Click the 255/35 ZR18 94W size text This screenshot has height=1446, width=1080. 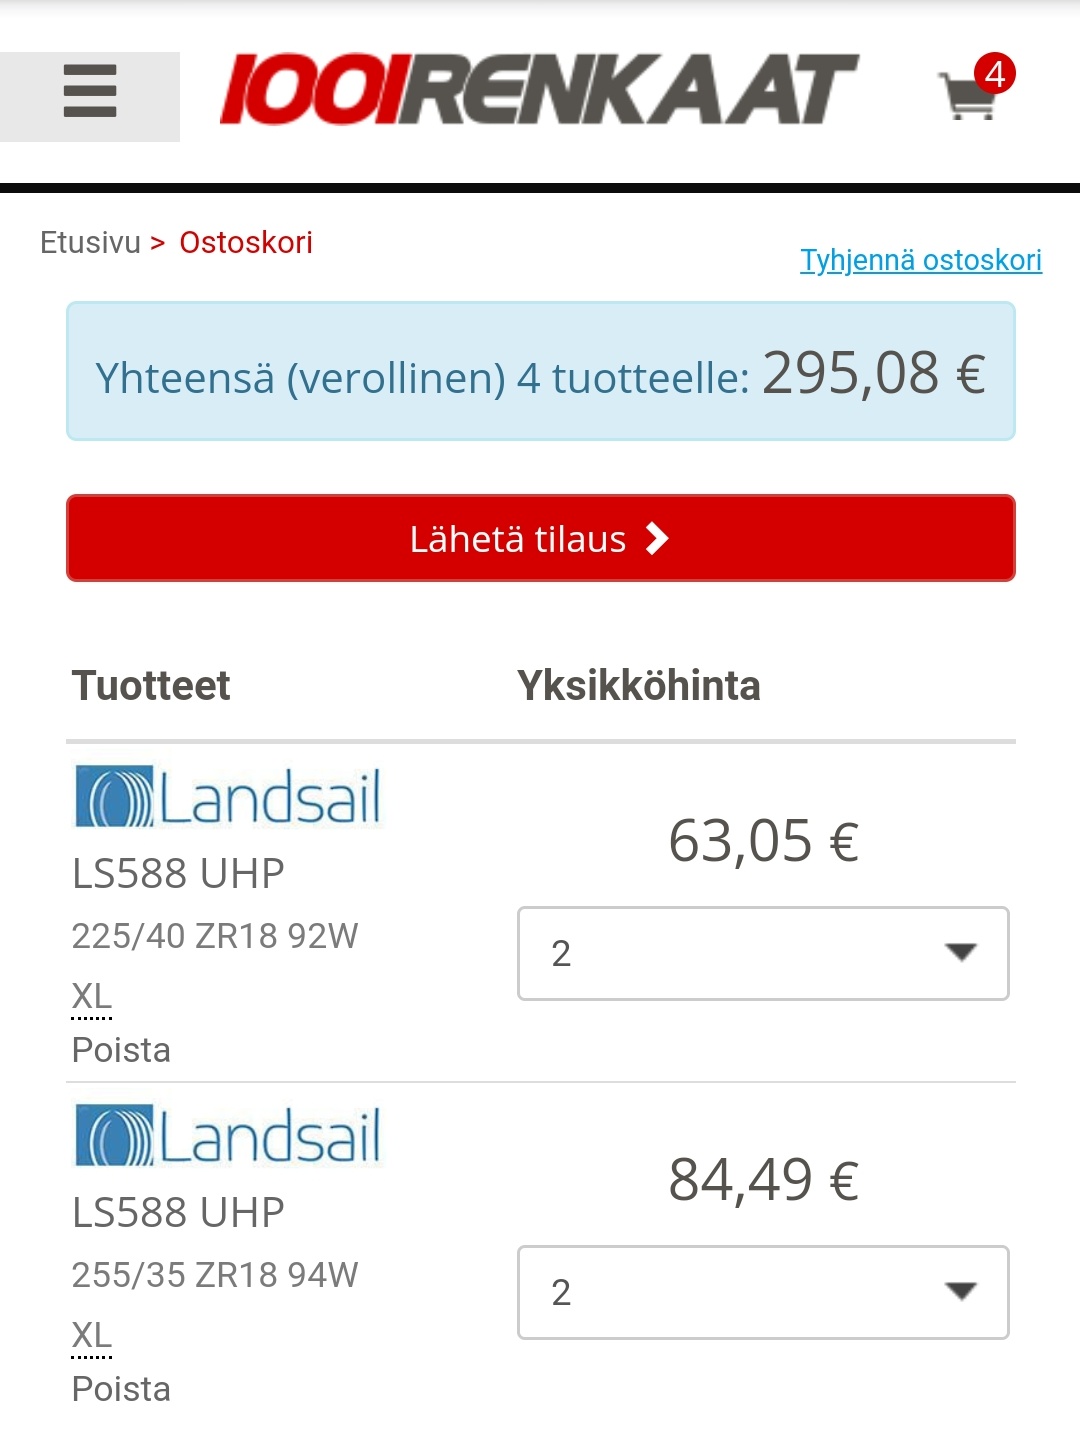tap(214, 1275)
